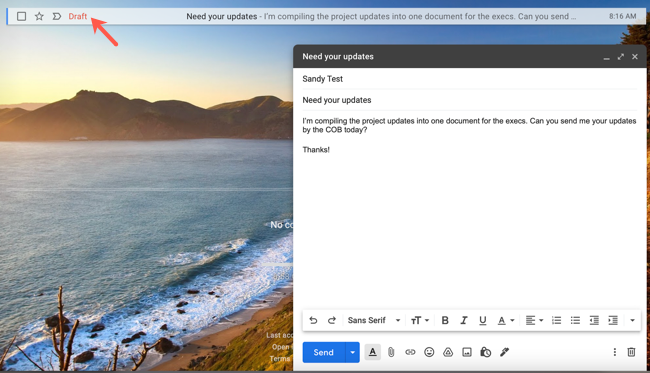Send the email with the Send button
The image size is (650, 373).
point(324,352)
